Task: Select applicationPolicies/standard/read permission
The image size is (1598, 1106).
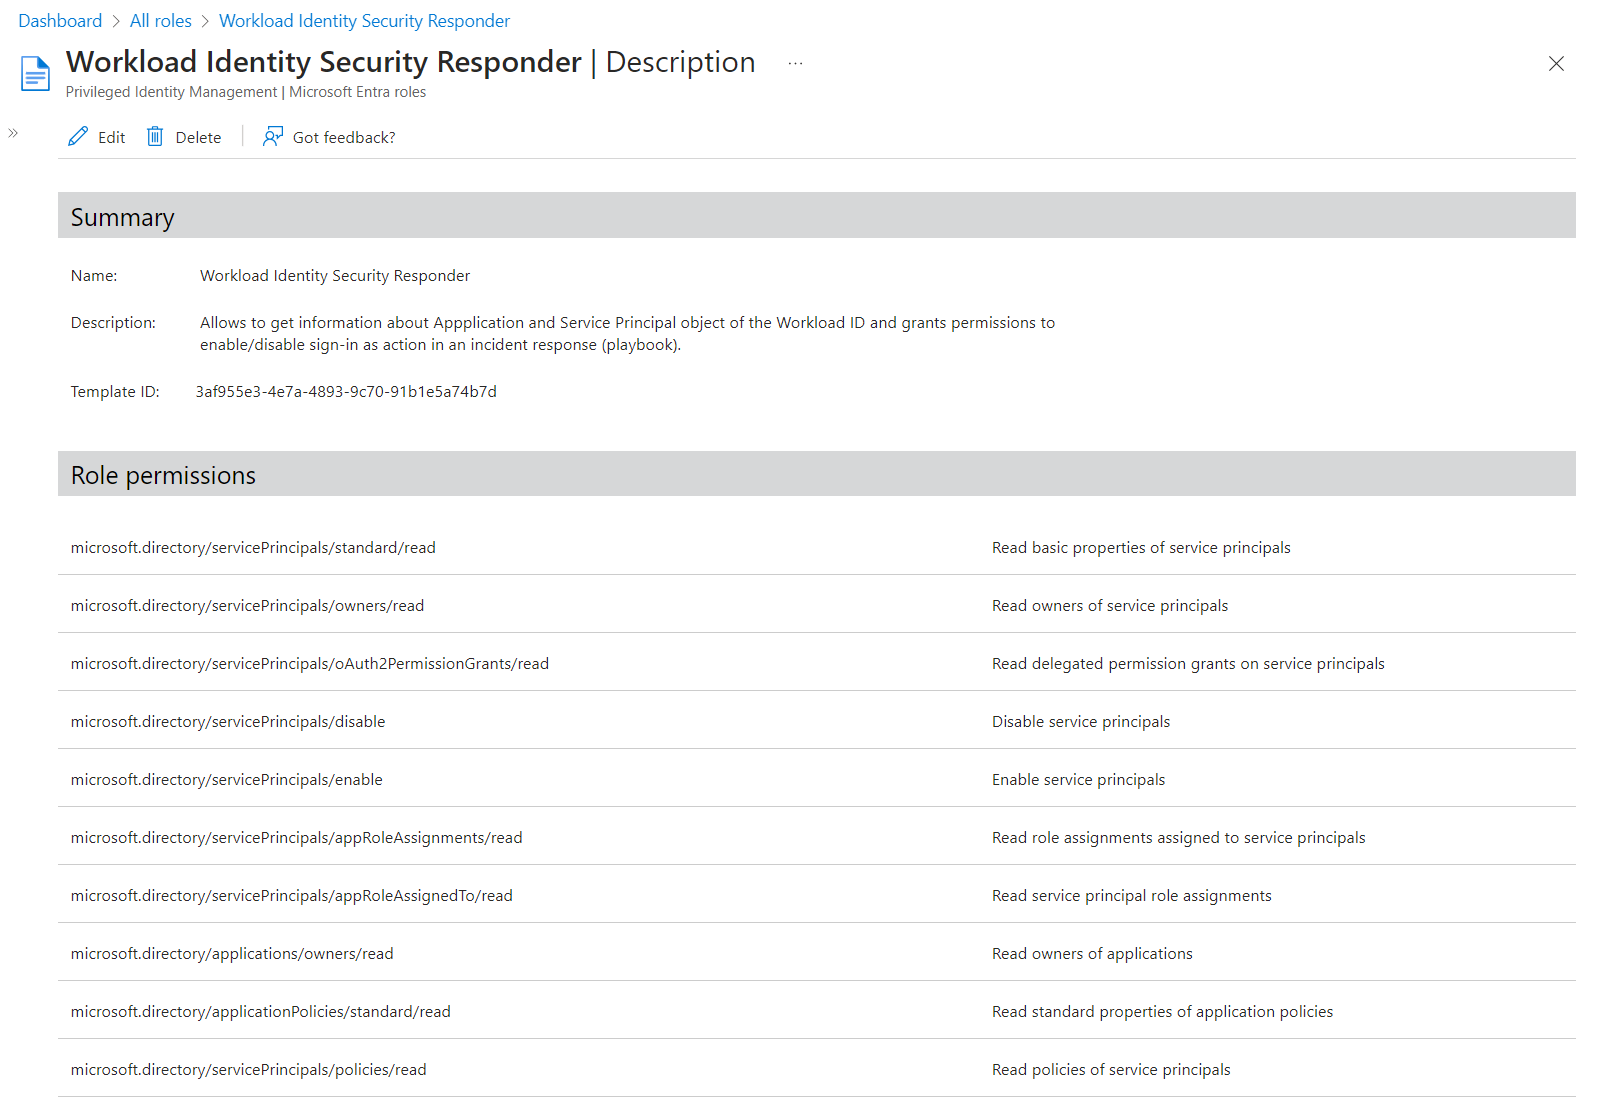Action: point(260,1012)
